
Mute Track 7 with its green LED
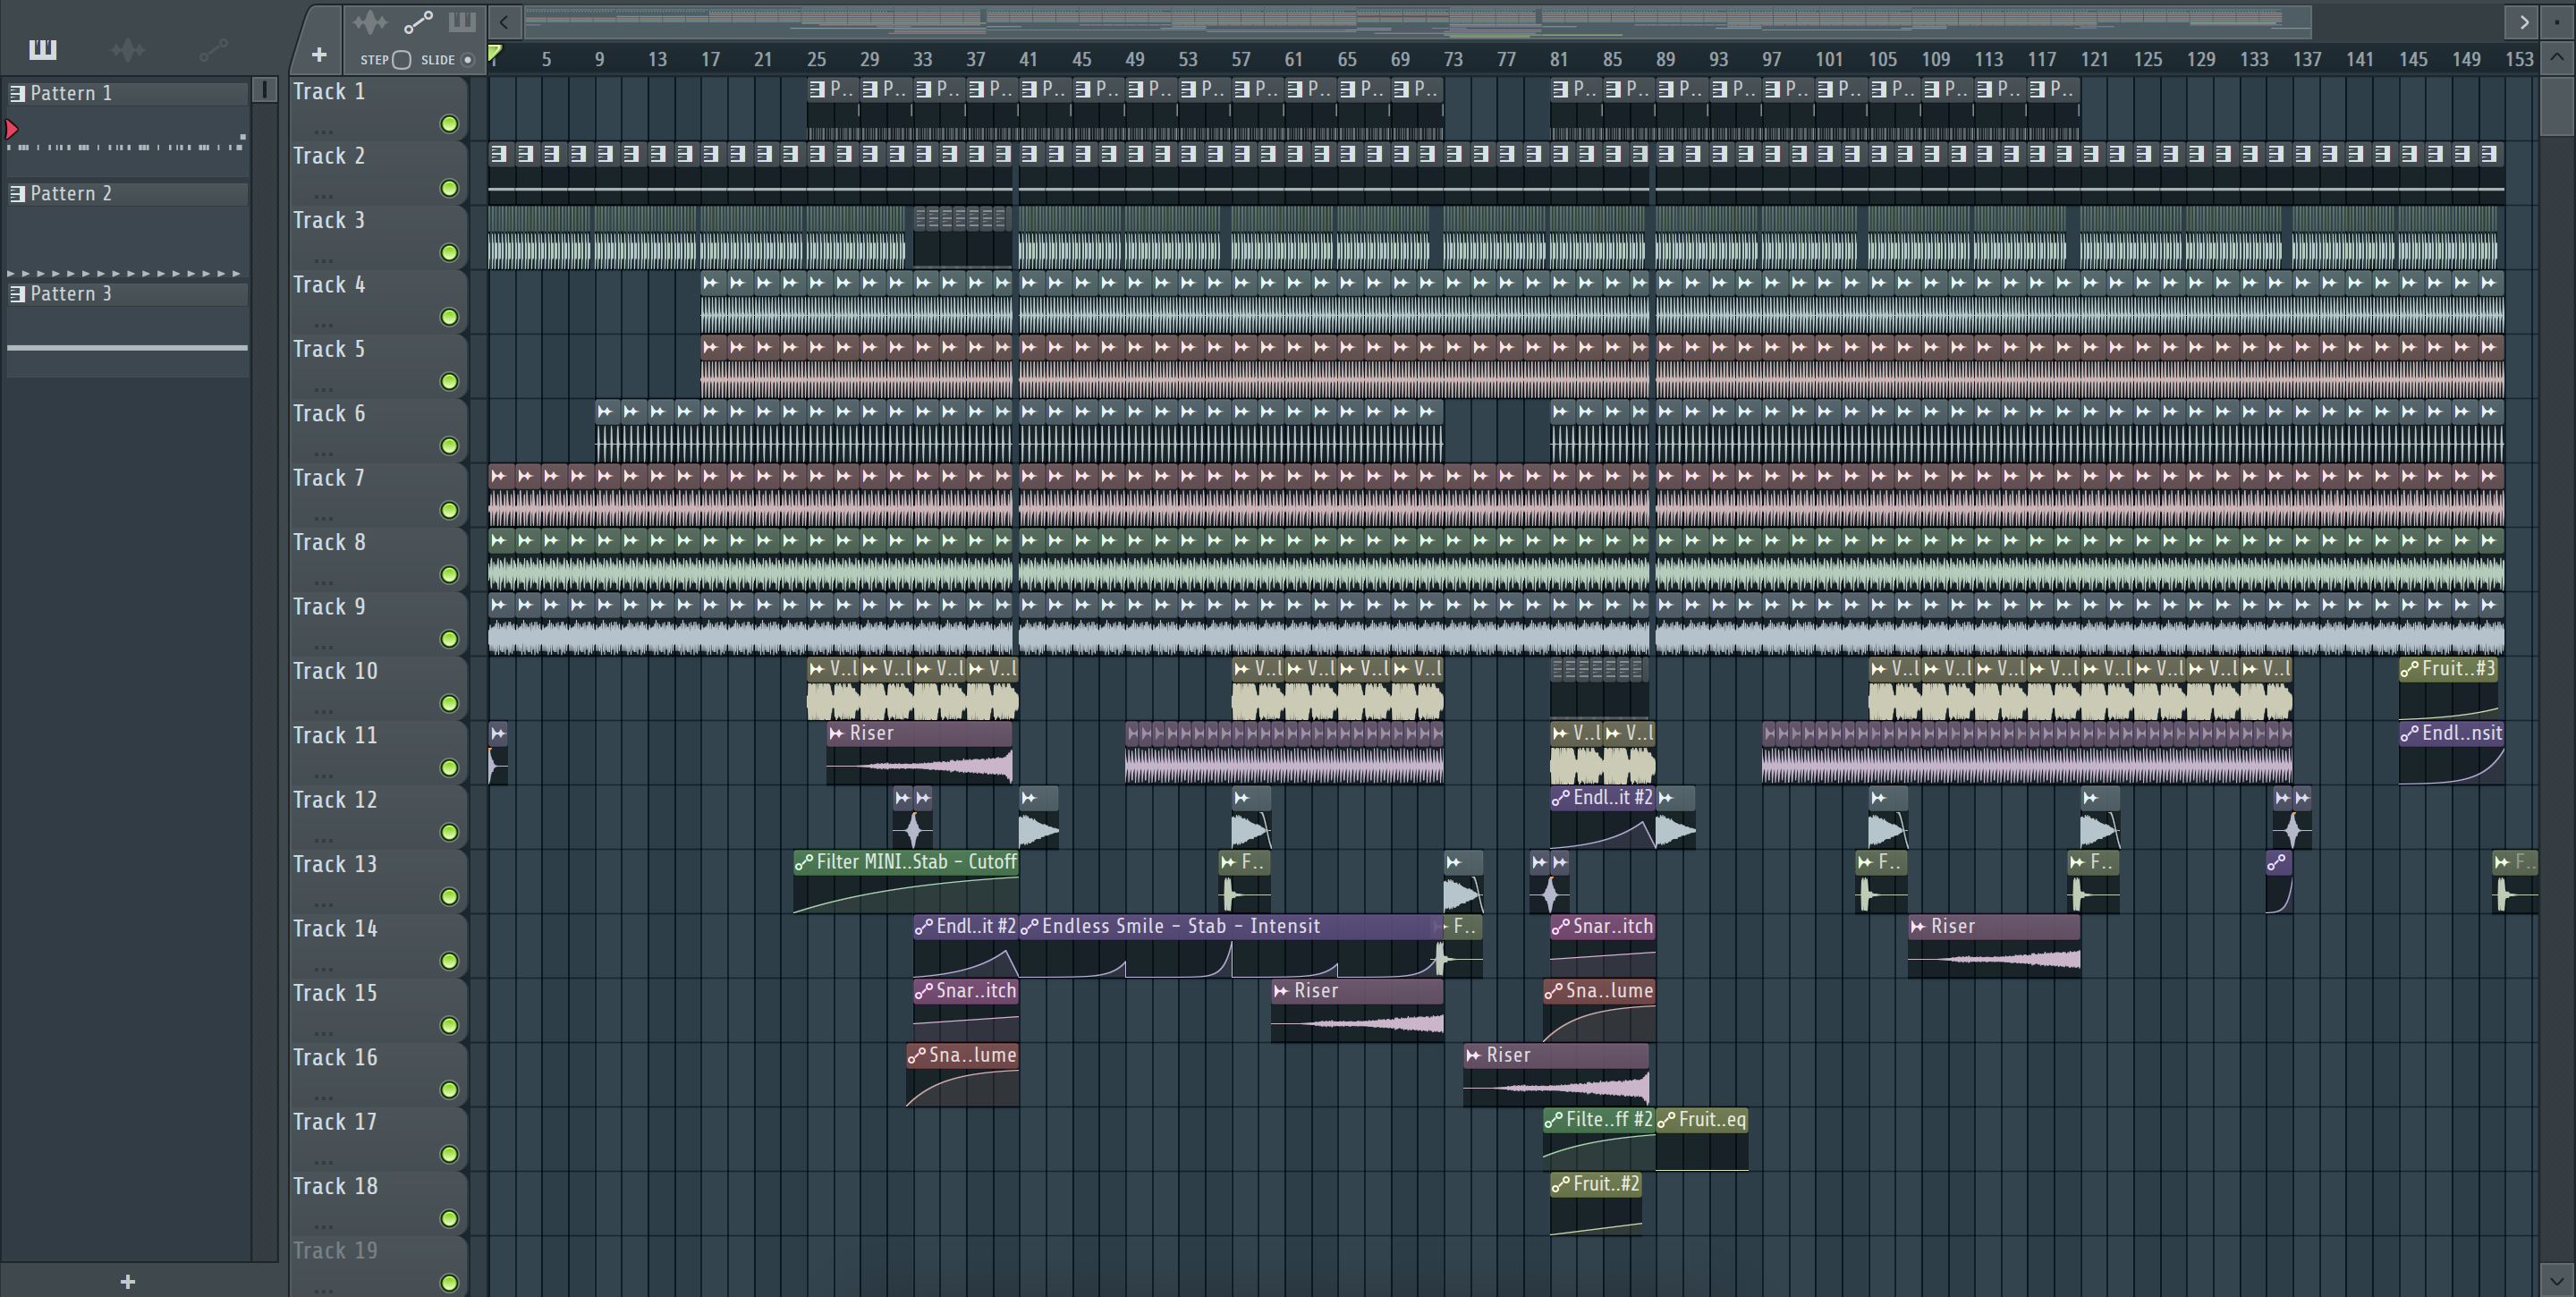pyautogui.click(x=449, y=511)
